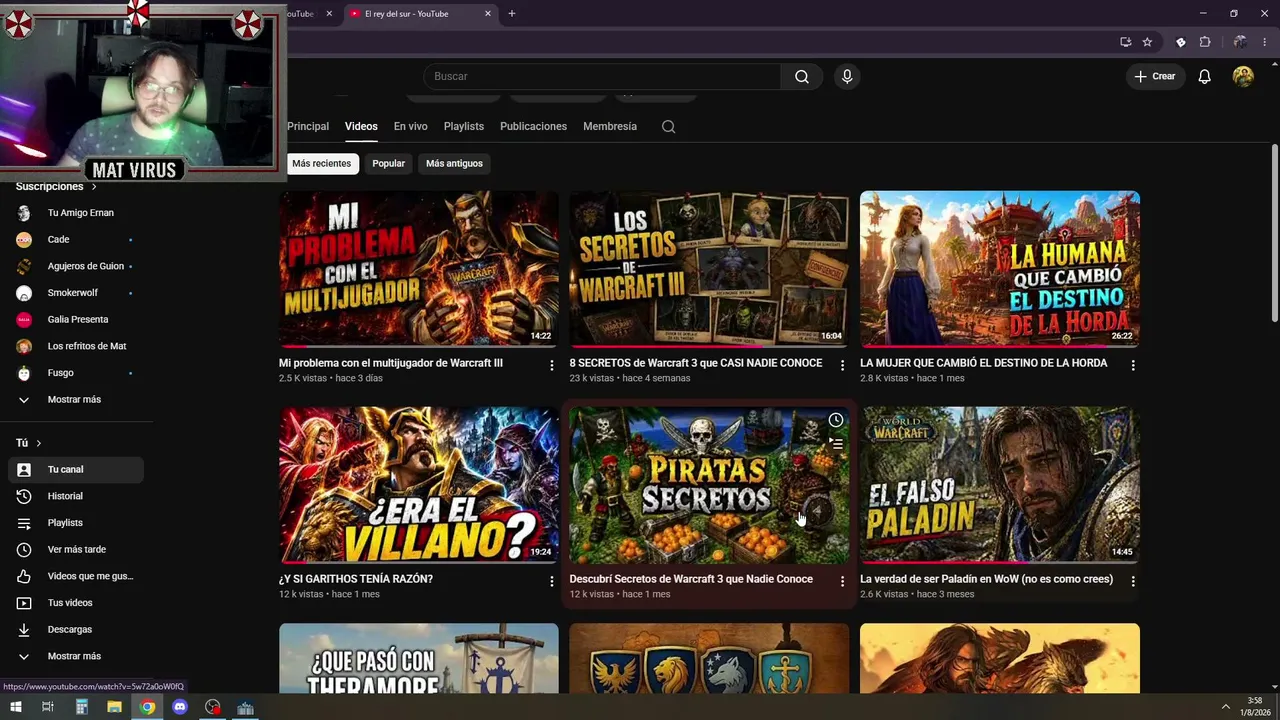Open 'Historial' in the sidebar
This screenshot has width=1280, height=720.
(x=76, y=497)
